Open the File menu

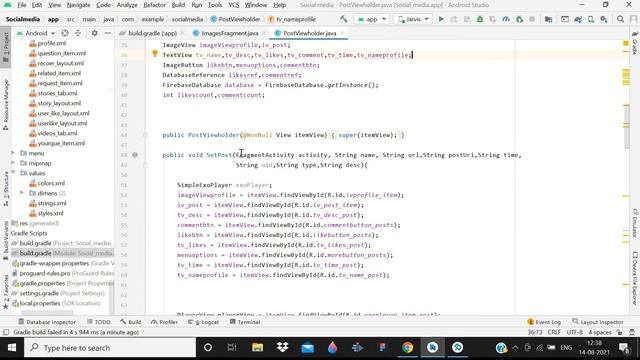[22, 5]
